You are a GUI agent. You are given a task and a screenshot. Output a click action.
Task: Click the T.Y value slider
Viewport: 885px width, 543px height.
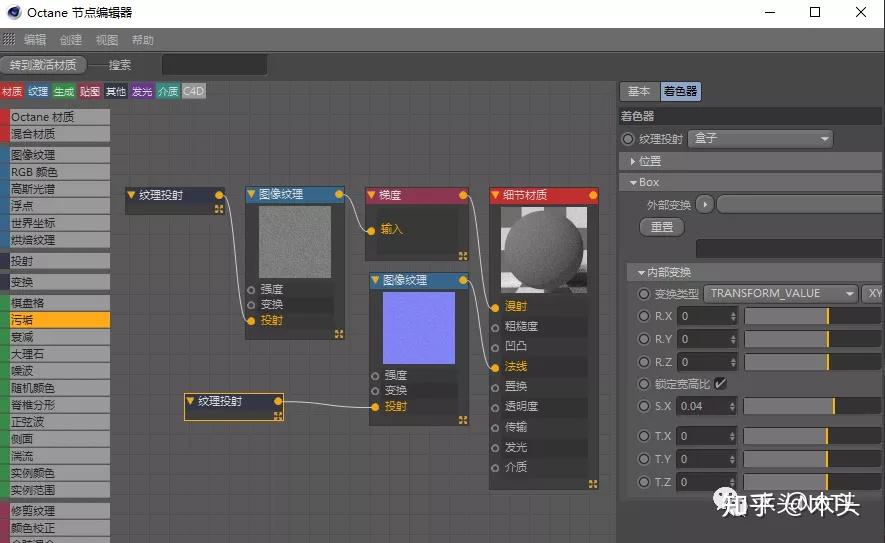coord(812,459)
